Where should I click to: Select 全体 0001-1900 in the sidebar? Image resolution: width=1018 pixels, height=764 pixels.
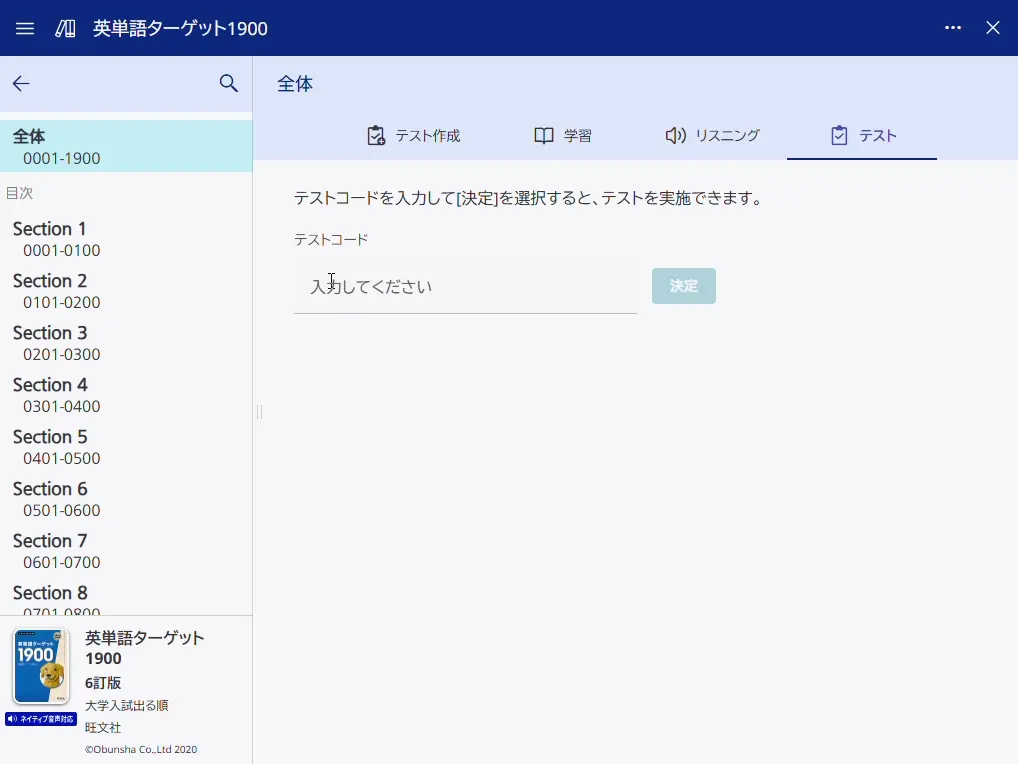[126, 145]
